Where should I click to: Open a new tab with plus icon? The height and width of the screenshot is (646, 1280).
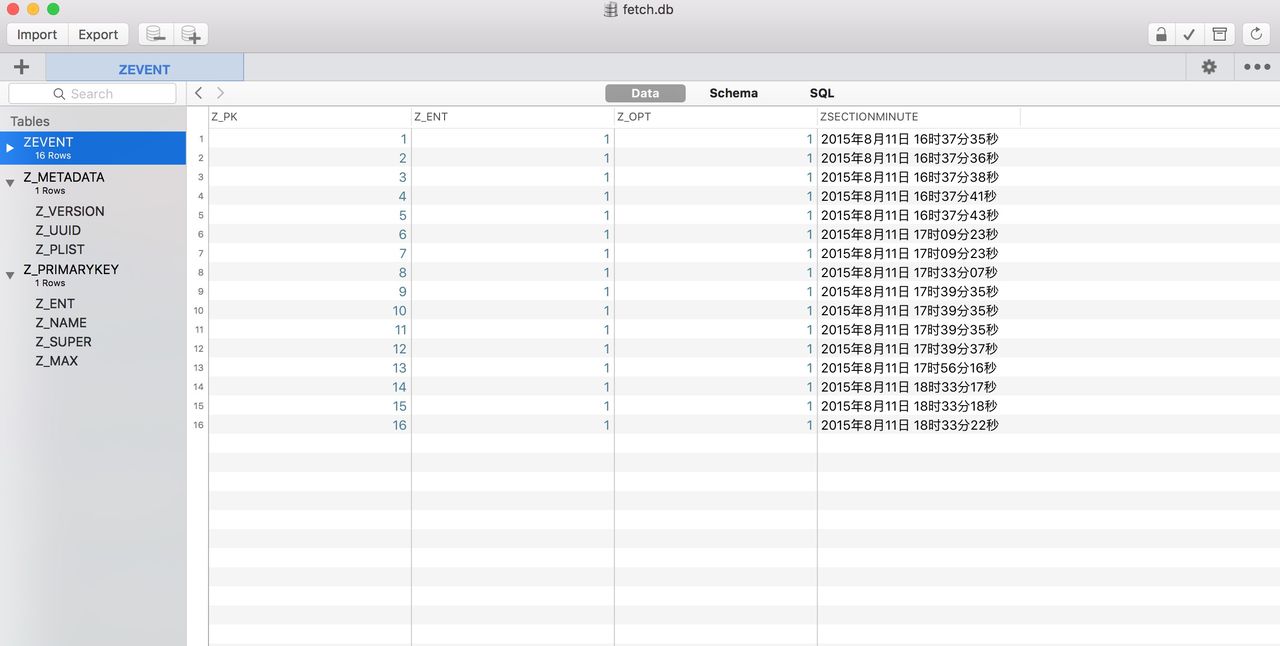(x=22, y=67)
